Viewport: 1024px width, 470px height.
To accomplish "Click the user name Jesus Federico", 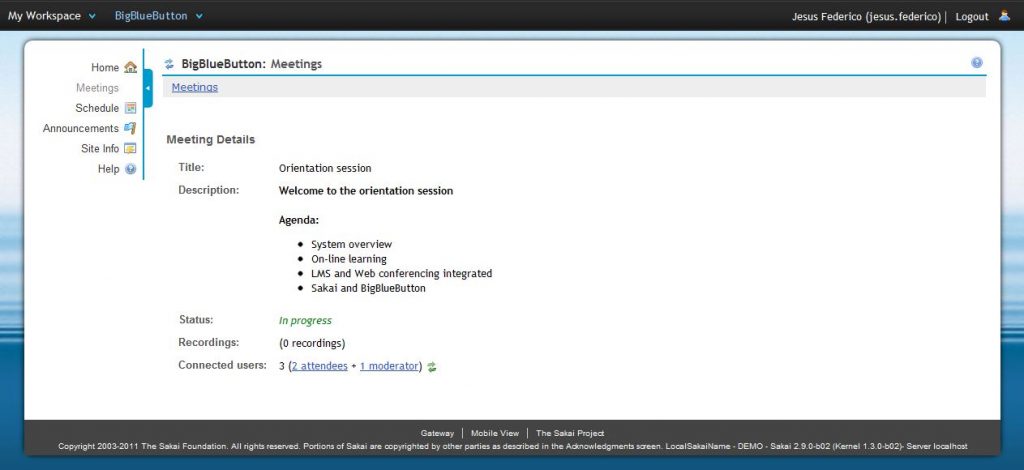I will (x=867, y=16).
